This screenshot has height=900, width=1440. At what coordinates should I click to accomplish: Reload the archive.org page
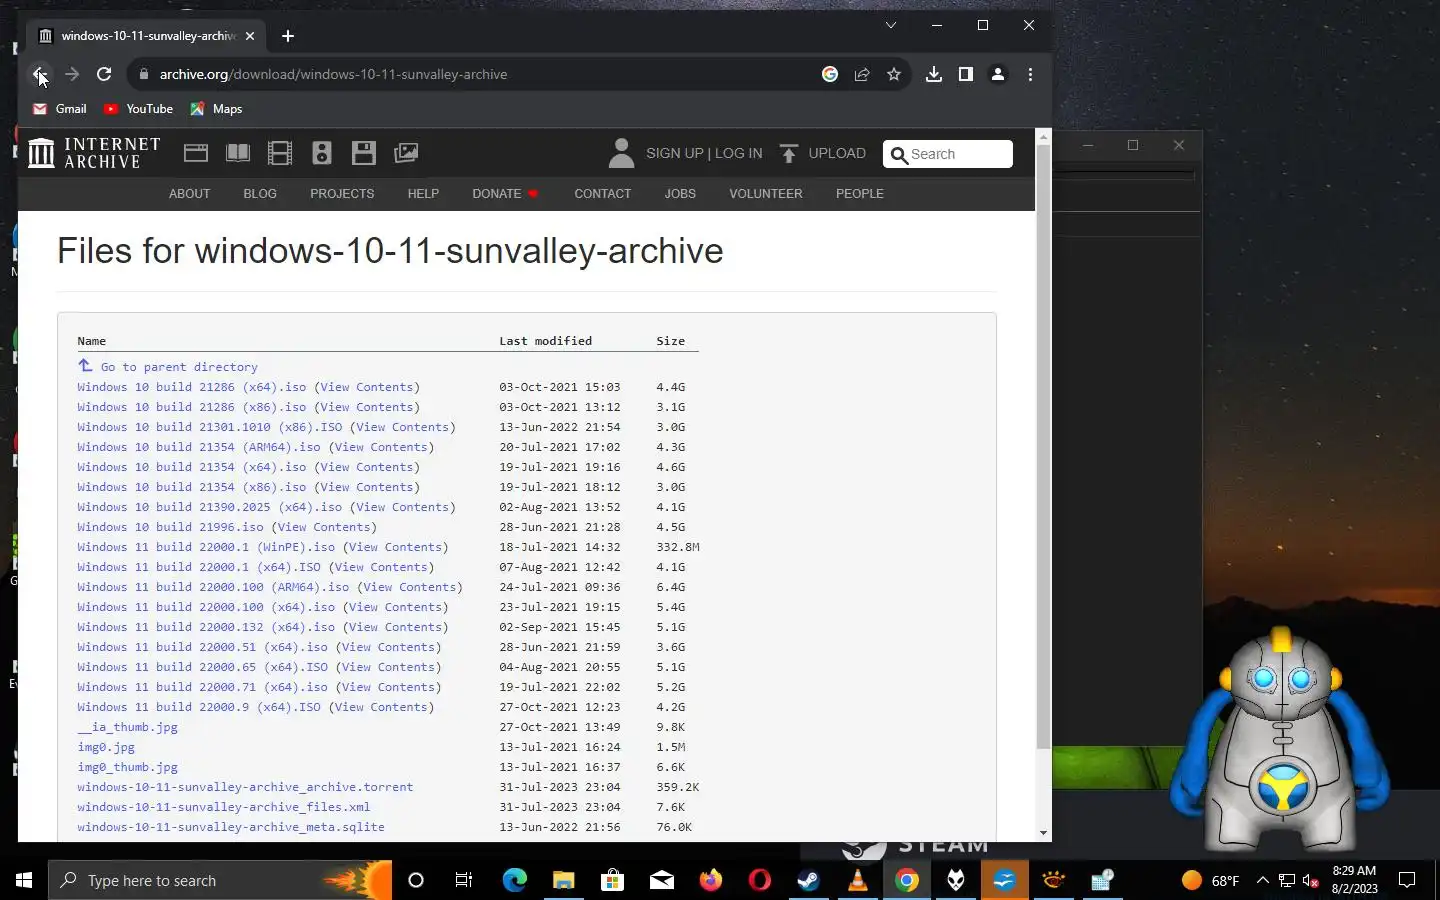[x=104, y=74]
